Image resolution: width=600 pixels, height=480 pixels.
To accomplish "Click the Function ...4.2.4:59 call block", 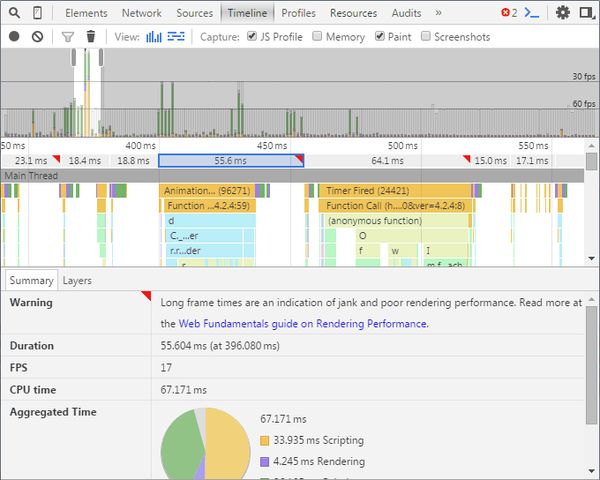I will pos(210,206).
